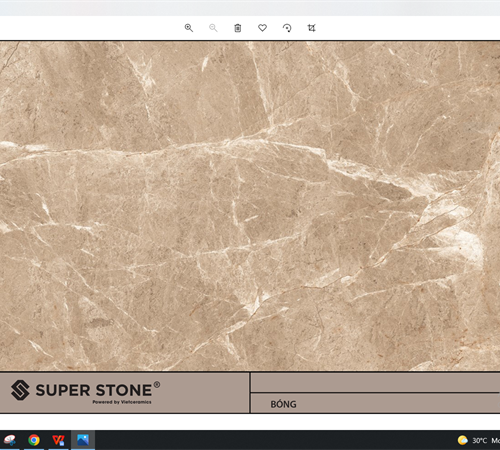The height and width of the screenshot is (450, 500).
Task: Open the crop and edit tool
Action: coord(311,28)
